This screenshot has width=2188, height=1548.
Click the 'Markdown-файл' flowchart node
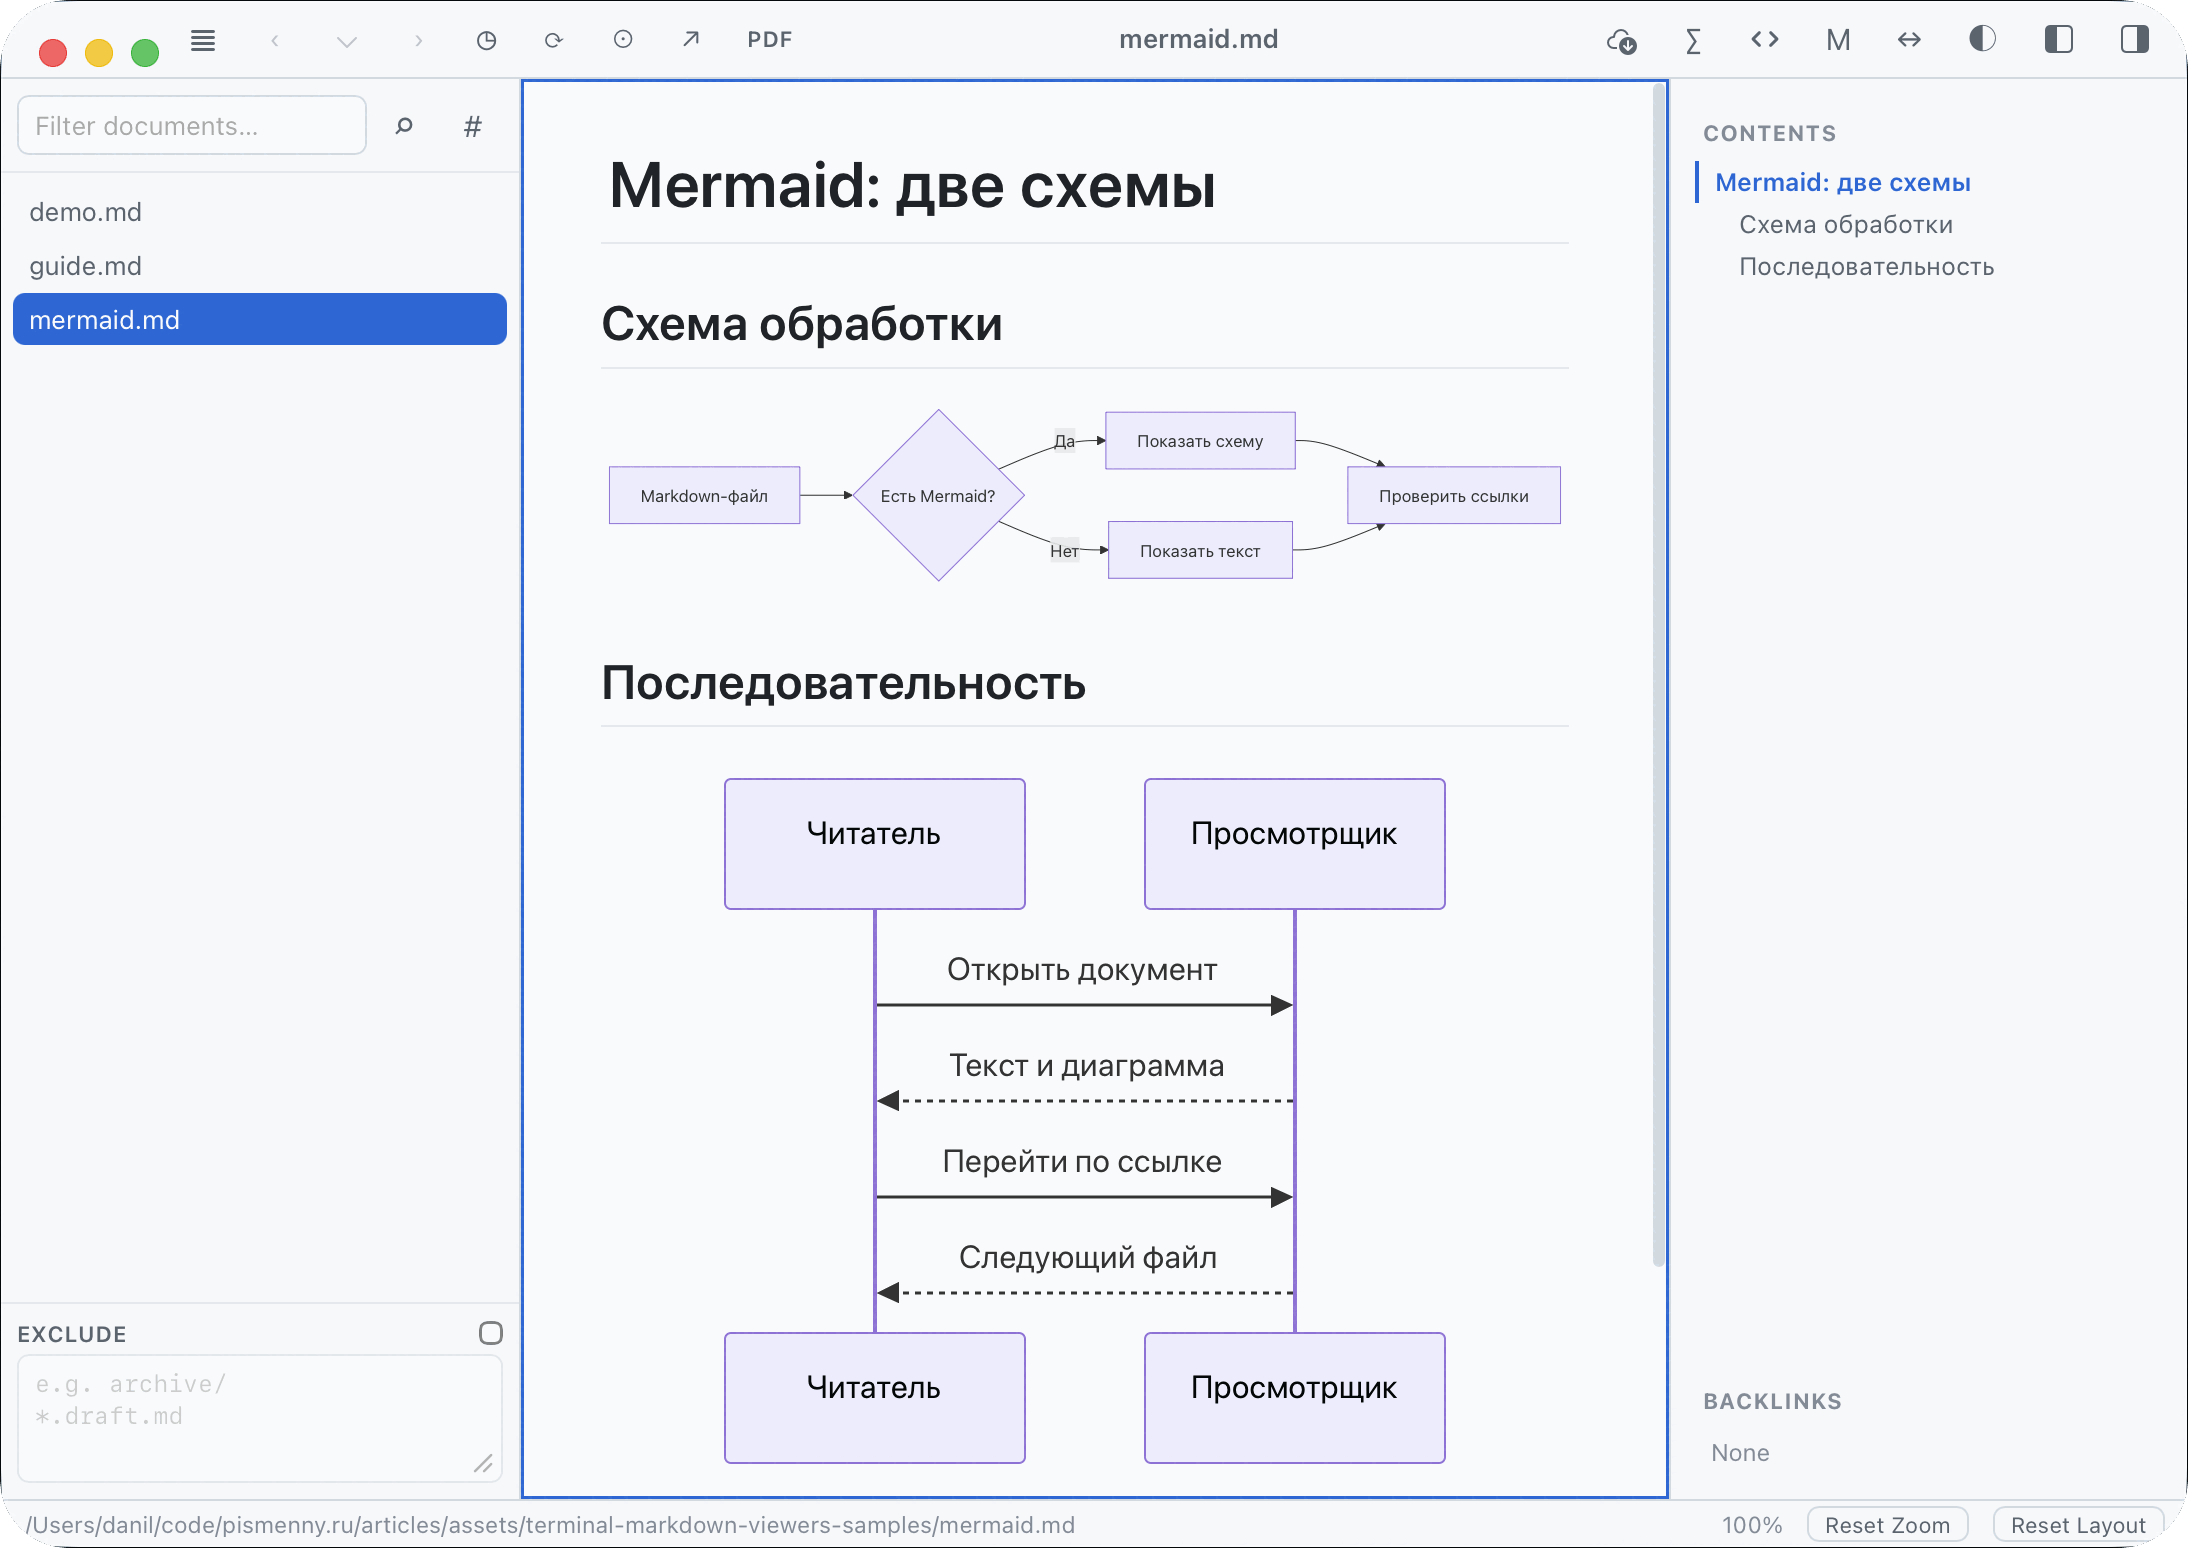click(704, 495)
